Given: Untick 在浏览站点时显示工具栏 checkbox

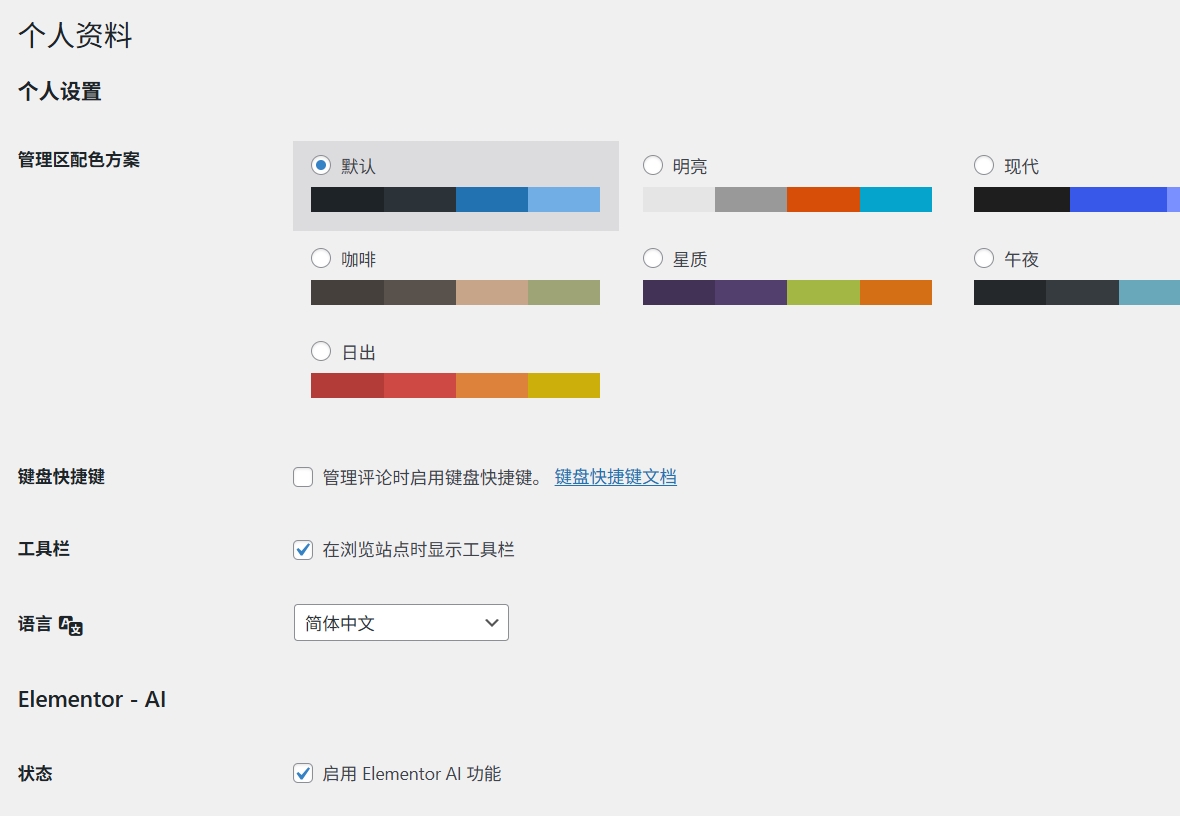Looking at the screenshot, I should (303, 549).
